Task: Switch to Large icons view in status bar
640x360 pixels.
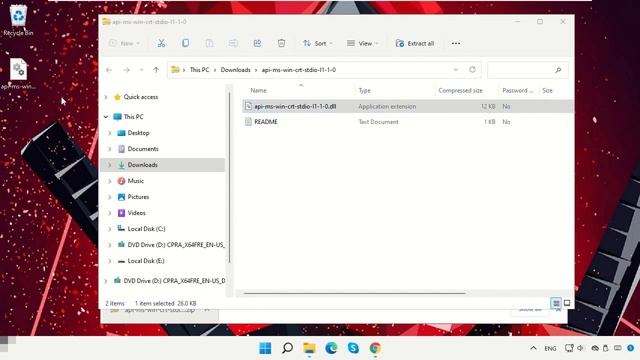Action: click(567, 303)
